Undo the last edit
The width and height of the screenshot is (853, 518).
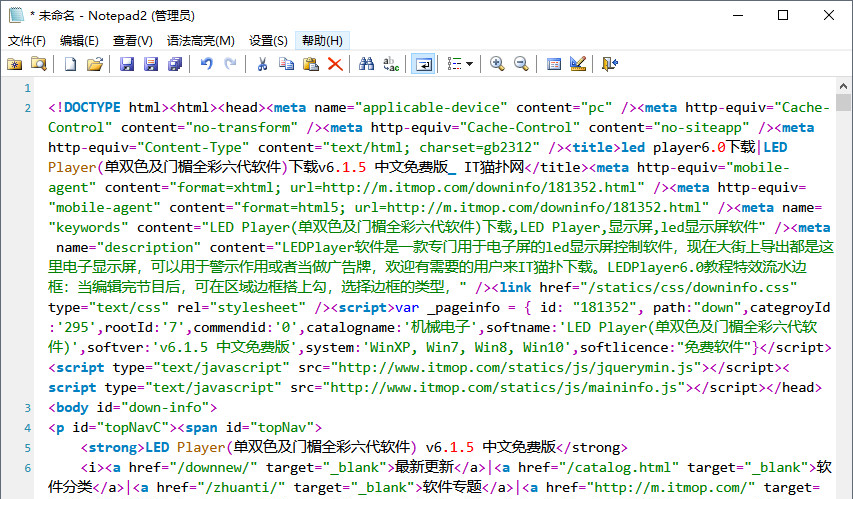[207, 64]
